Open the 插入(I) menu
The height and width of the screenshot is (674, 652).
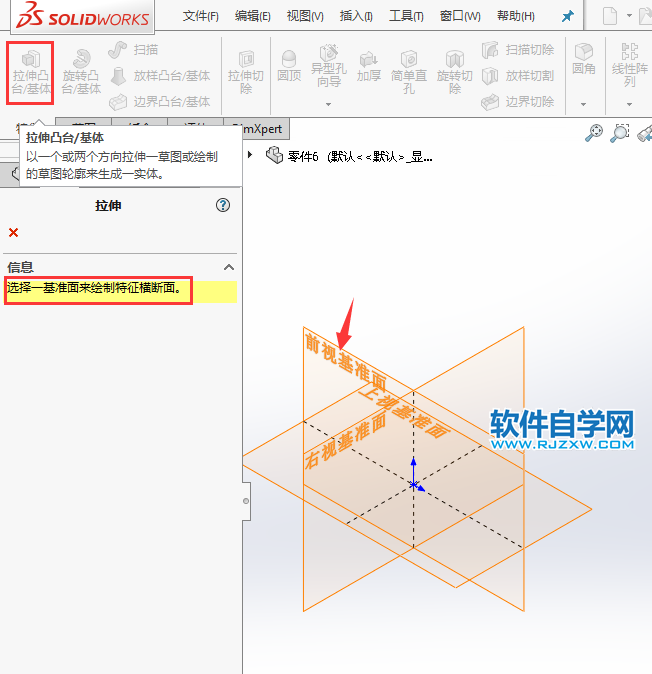pyautogui.click(x=356, y=16)
